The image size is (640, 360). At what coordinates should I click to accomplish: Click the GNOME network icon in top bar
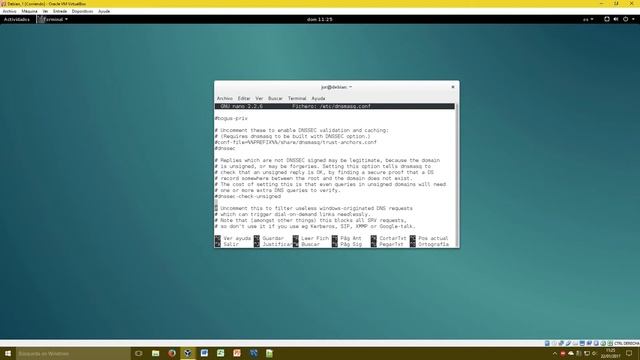click(607, 19)
